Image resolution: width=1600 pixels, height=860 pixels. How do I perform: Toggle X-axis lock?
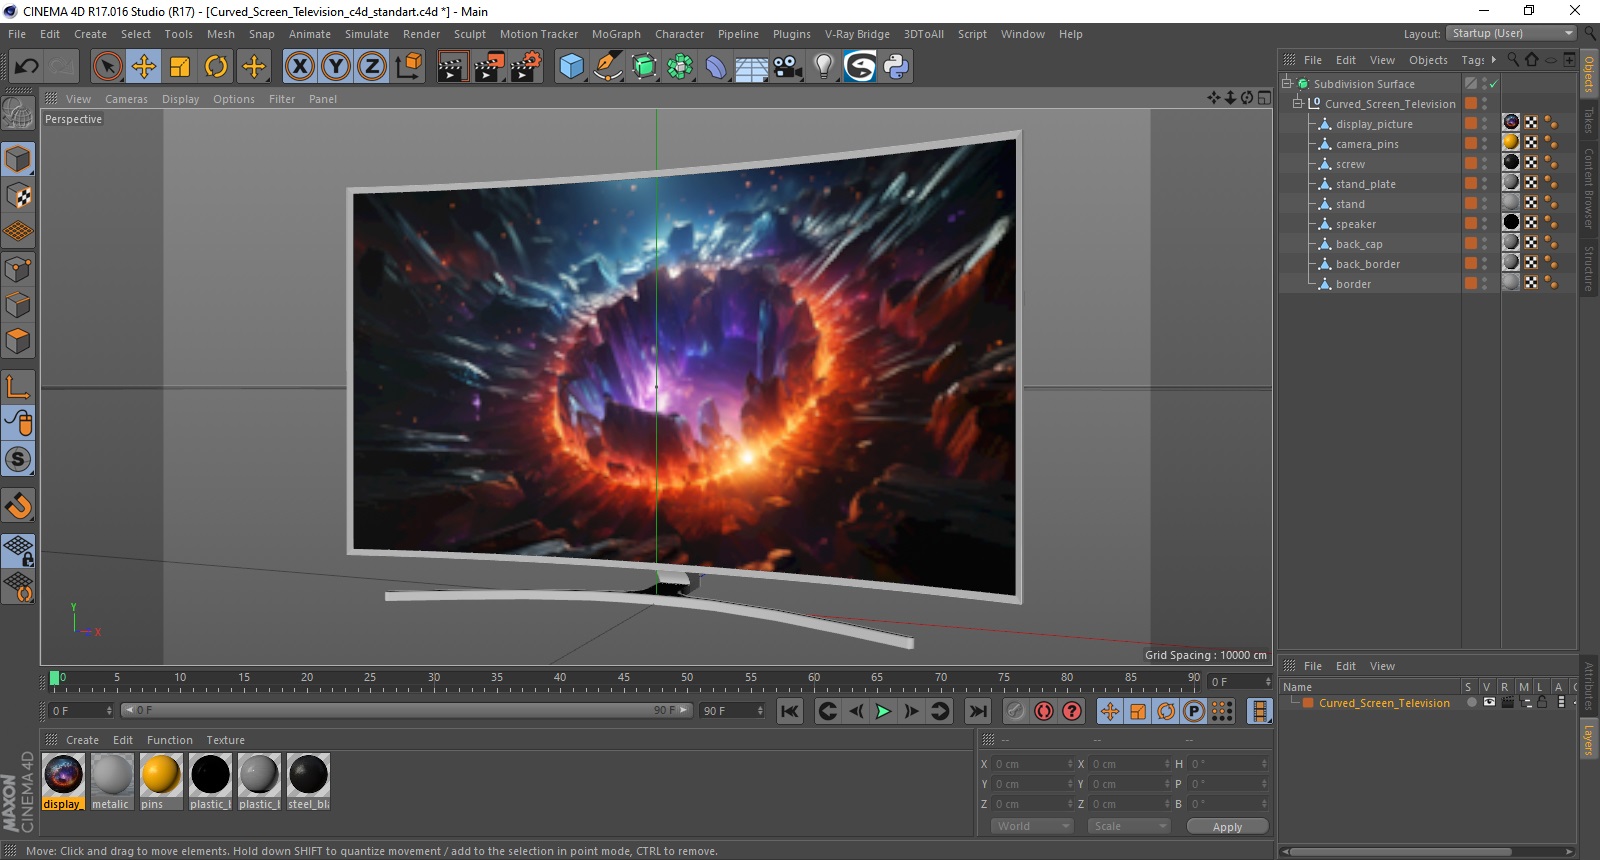click(300, 67)
